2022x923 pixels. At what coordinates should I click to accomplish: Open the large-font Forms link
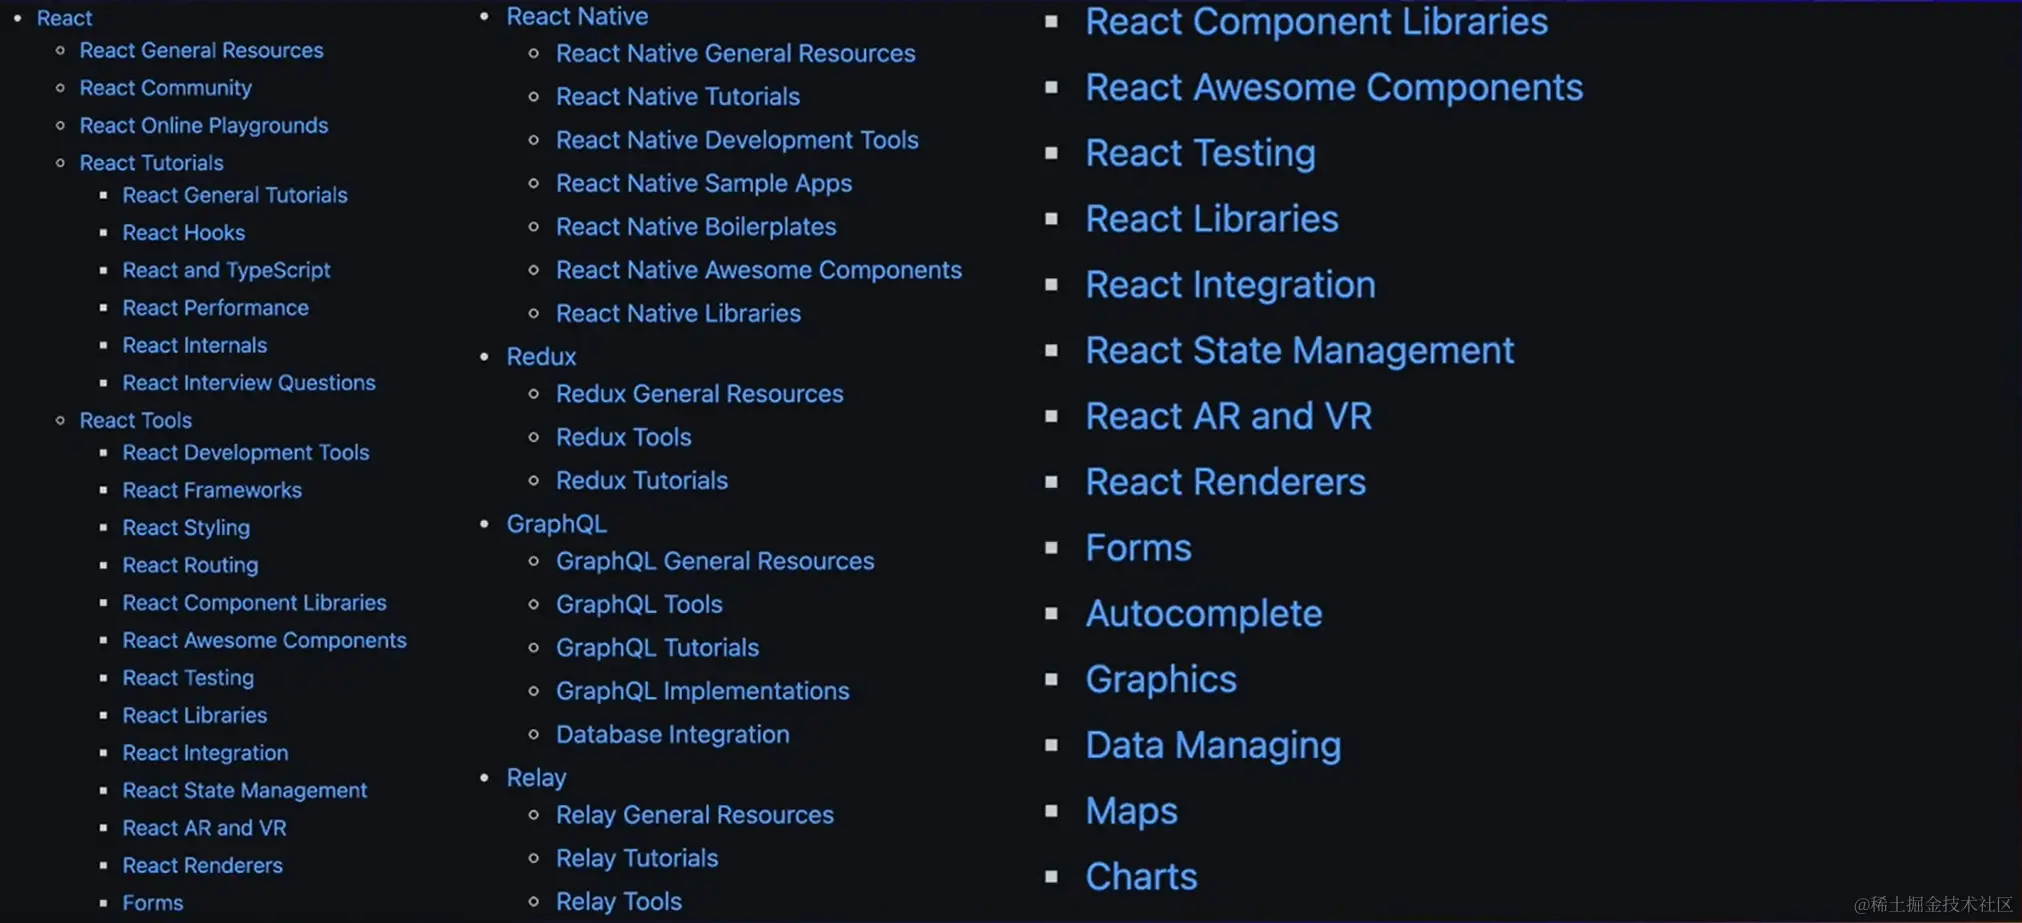click(x=1139, y=548)
